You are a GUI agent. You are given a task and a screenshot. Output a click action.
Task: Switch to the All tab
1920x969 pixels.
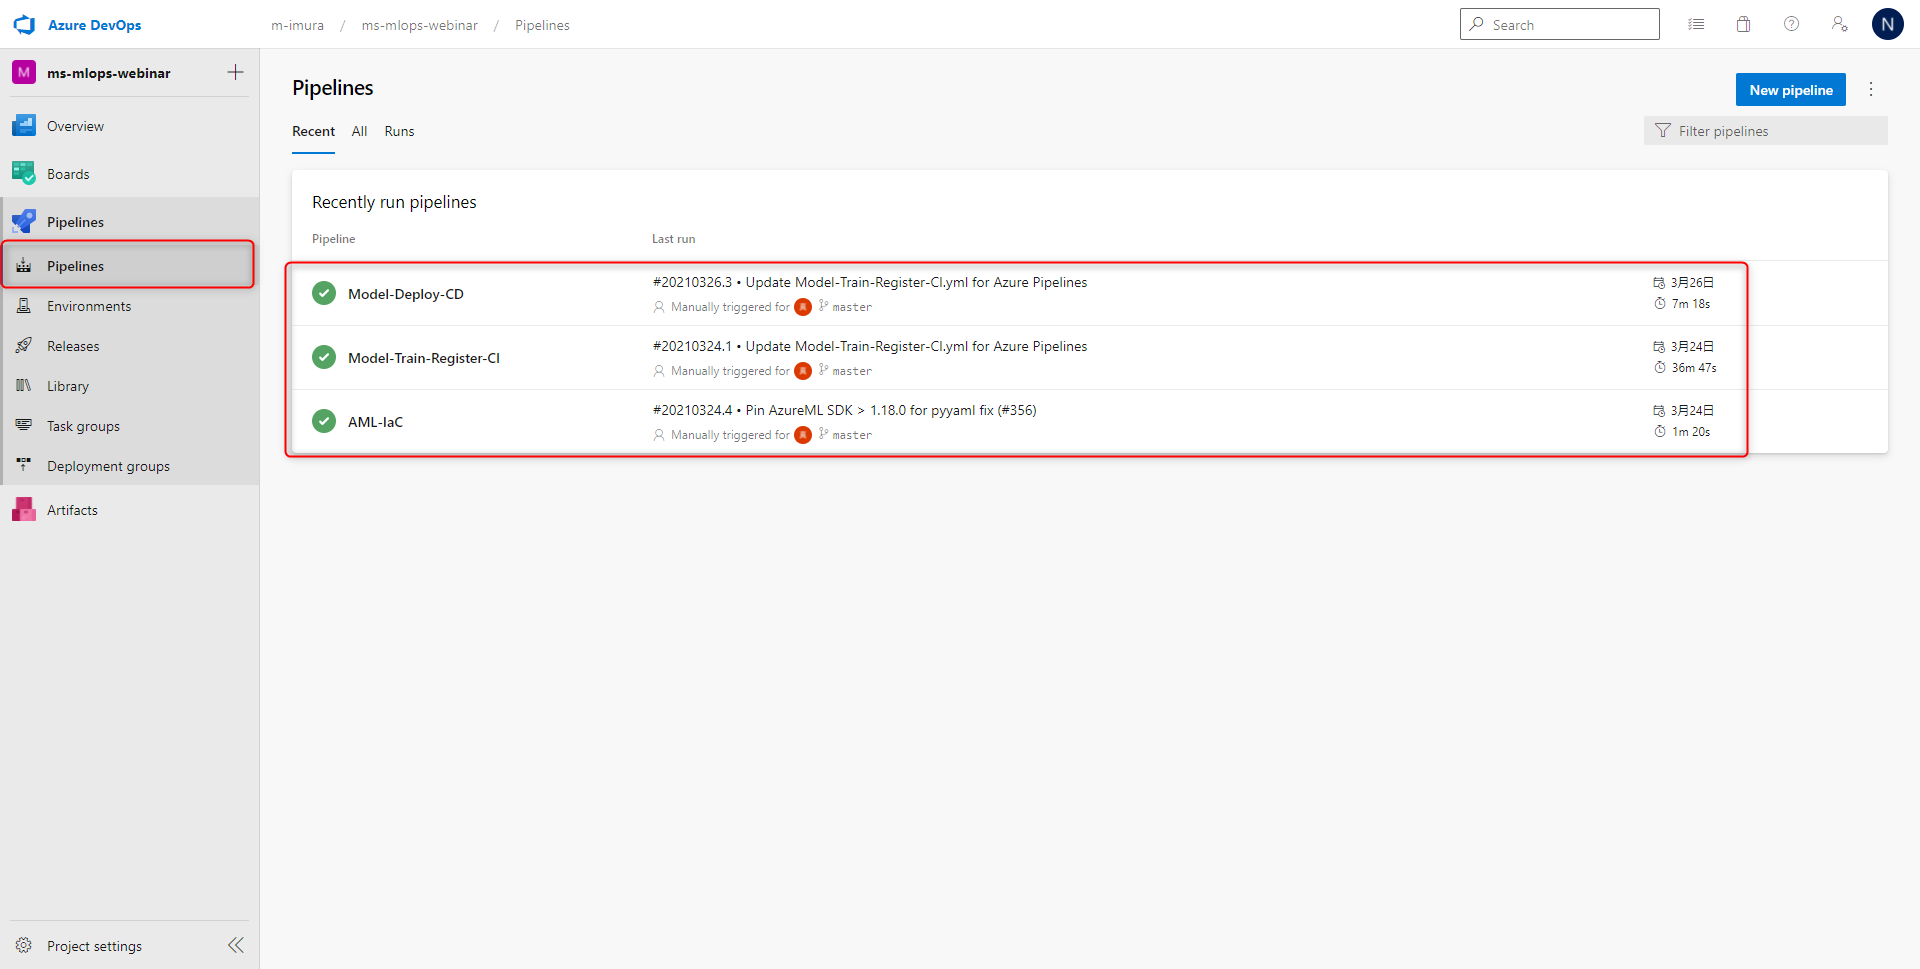click(359, 131)
